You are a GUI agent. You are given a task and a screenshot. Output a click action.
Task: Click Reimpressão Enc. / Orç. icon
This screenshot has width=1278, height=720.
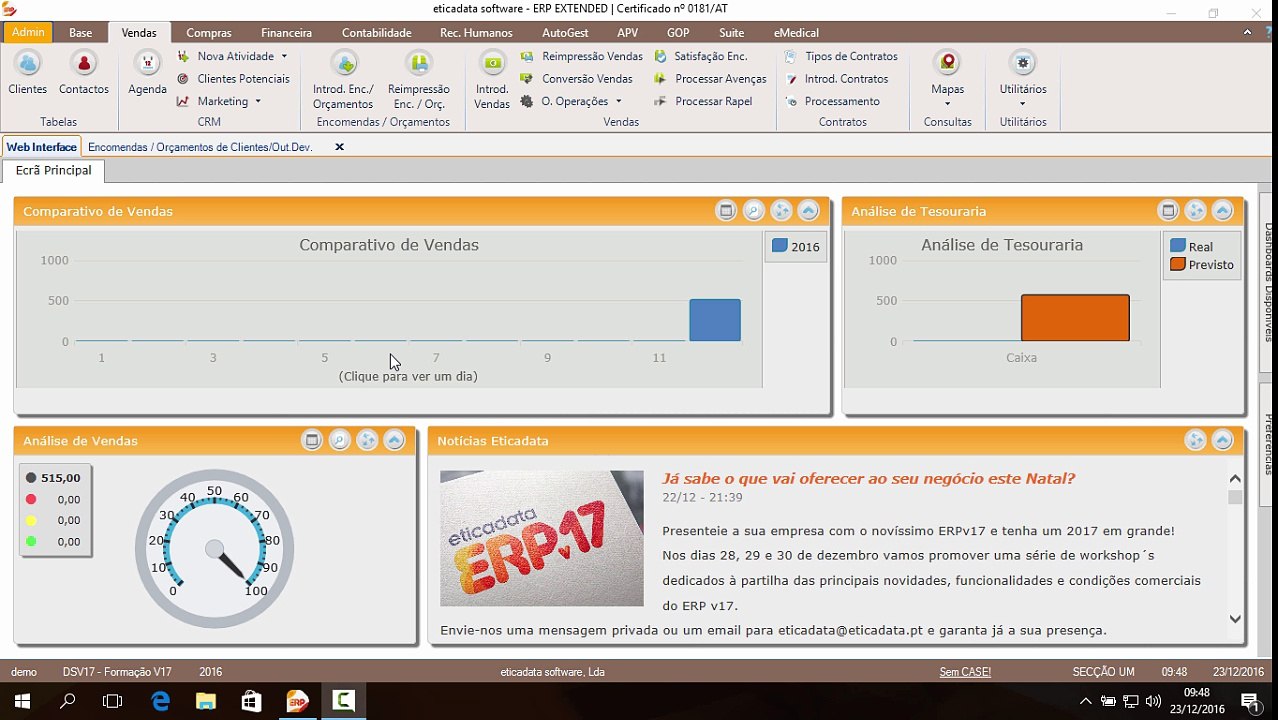click(x=419, y=81)
